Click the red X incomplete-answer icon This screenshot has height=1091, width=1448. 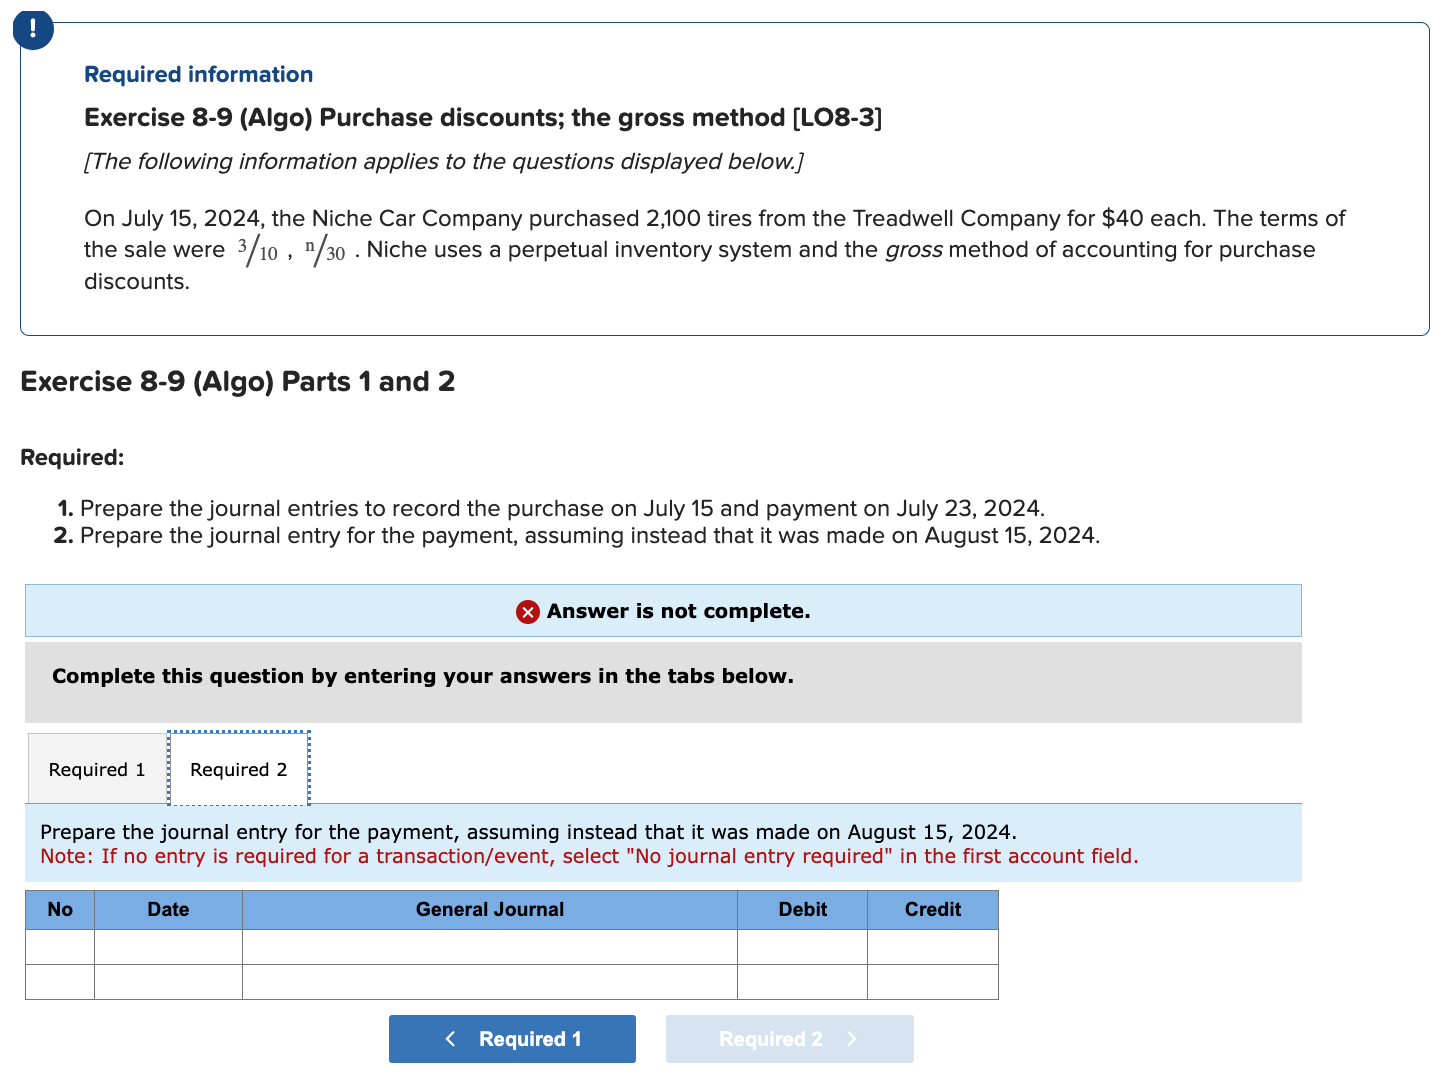(x=527, y=611)
